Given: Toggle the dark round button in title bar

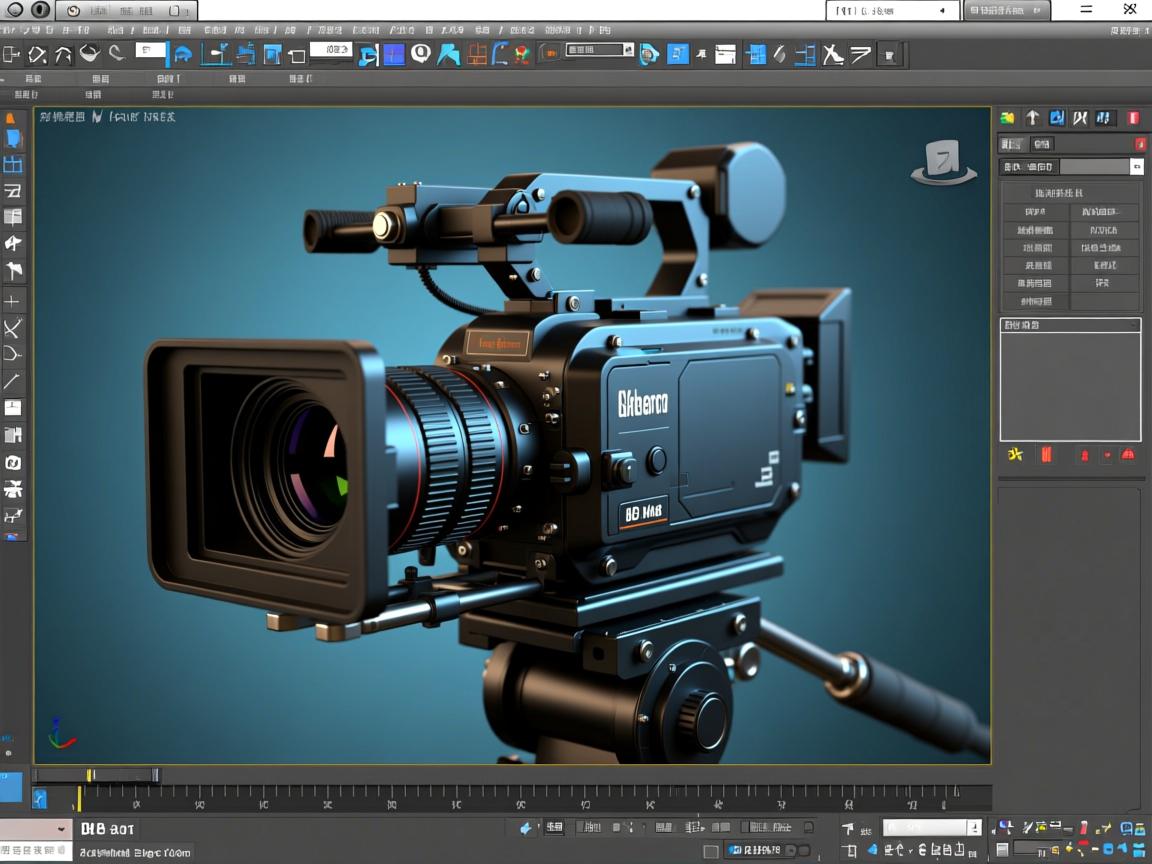Looking at the screenshot, I should 40,10.
